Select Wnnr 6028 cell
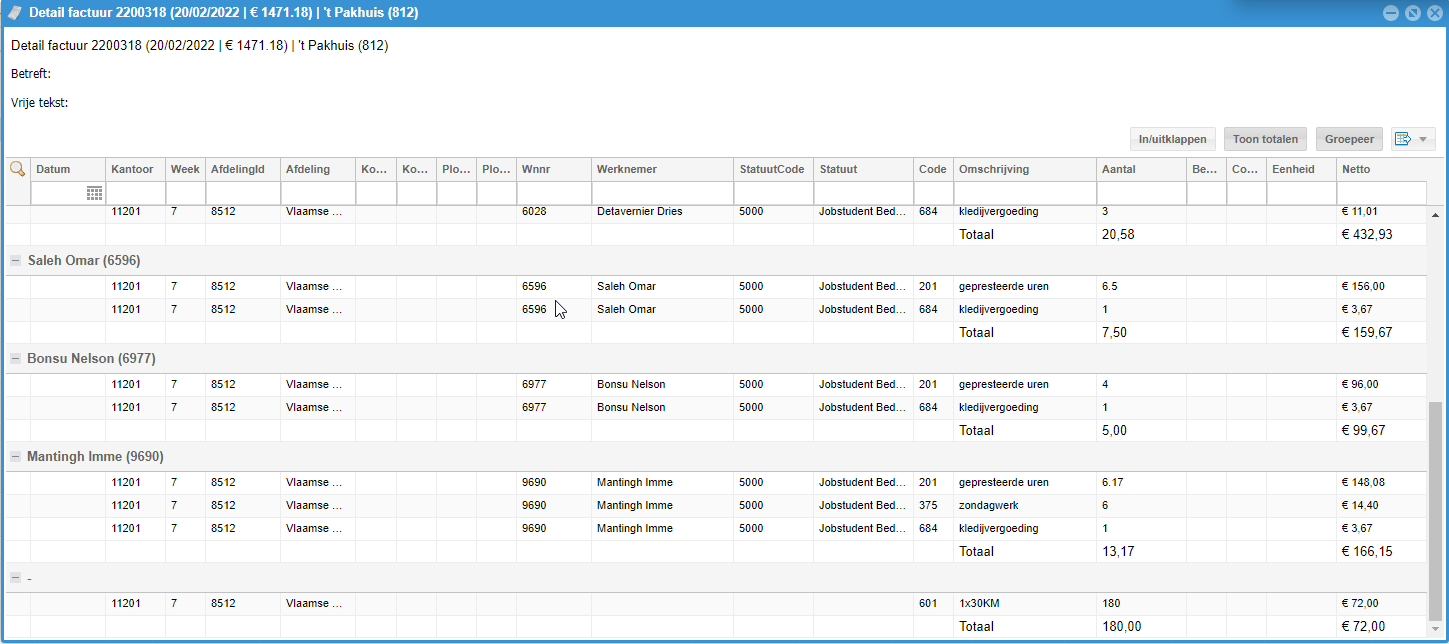Image resolution: width=1449 pixels, height=644 pixels. [x=554, y=212]
